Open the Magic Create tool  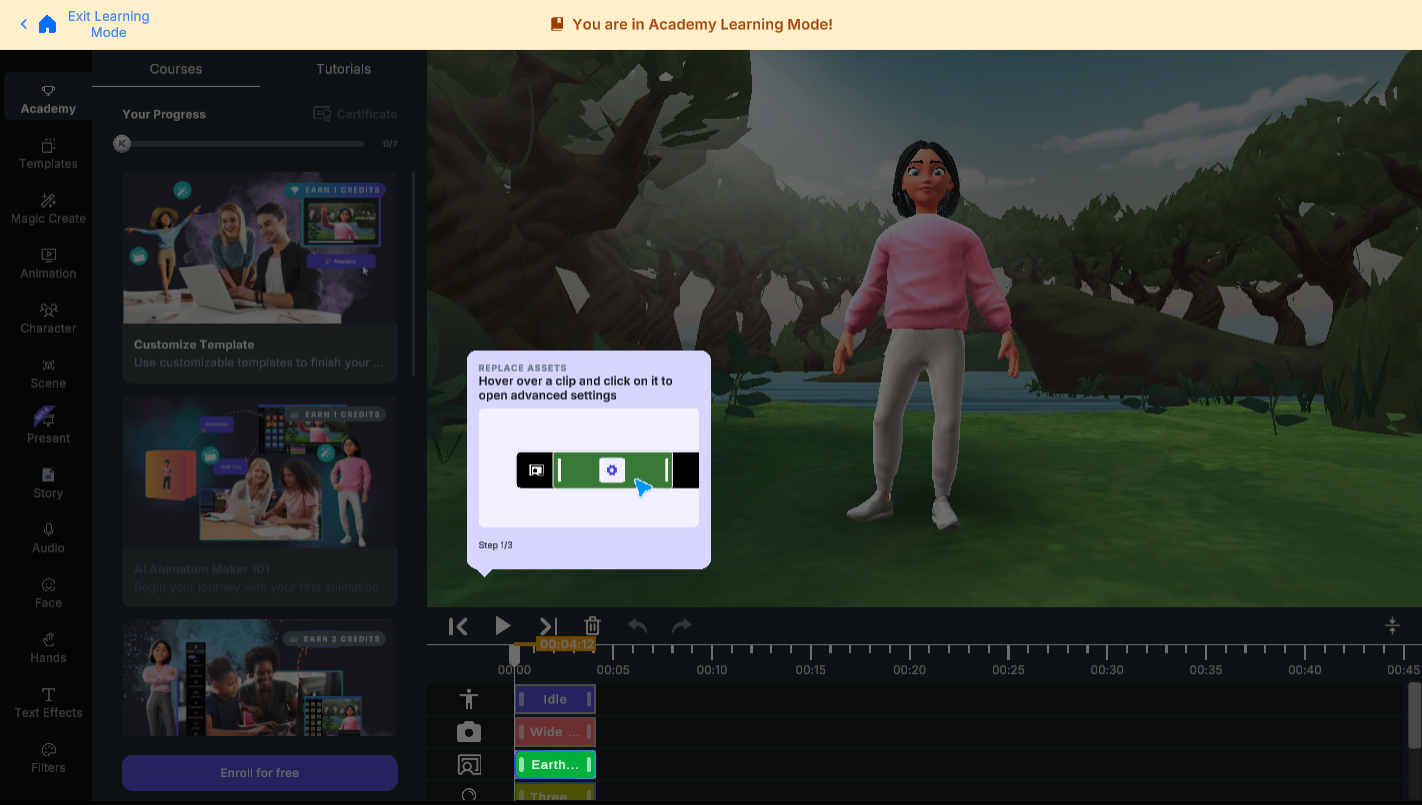tap(47, 209)
